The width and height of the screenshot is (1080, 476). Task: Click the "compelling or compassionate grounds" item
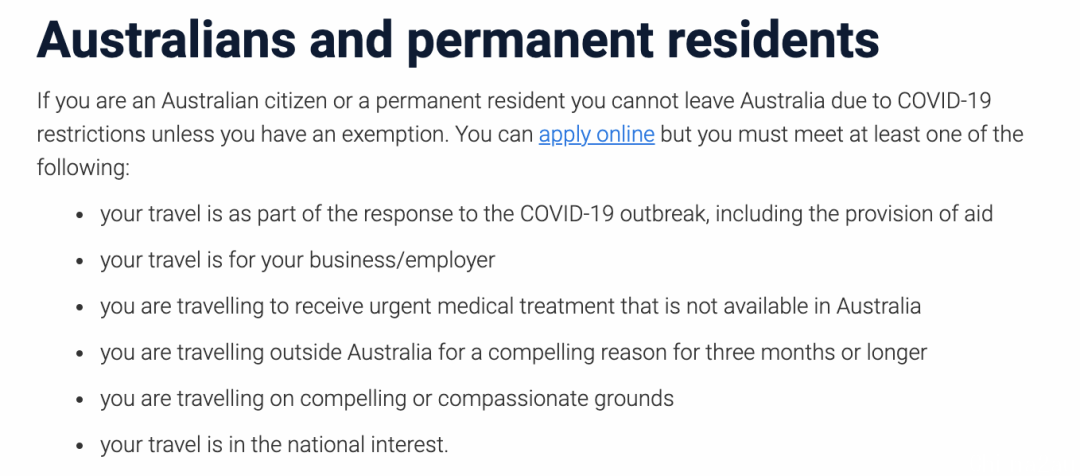coord(387,399)
